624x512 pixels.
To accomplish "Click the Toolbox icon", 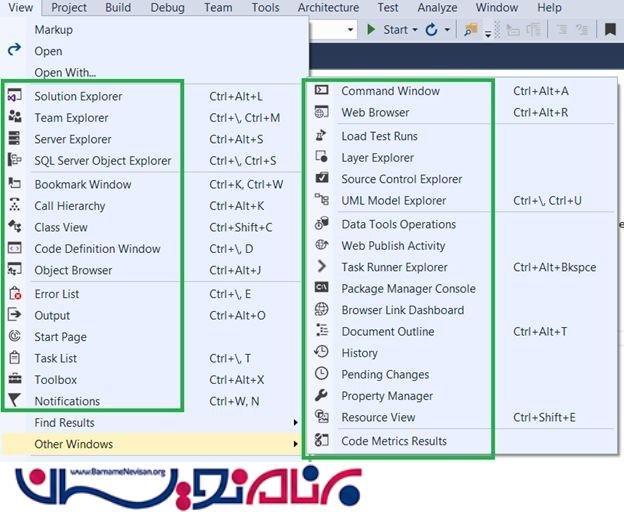I will coord(15,378).
